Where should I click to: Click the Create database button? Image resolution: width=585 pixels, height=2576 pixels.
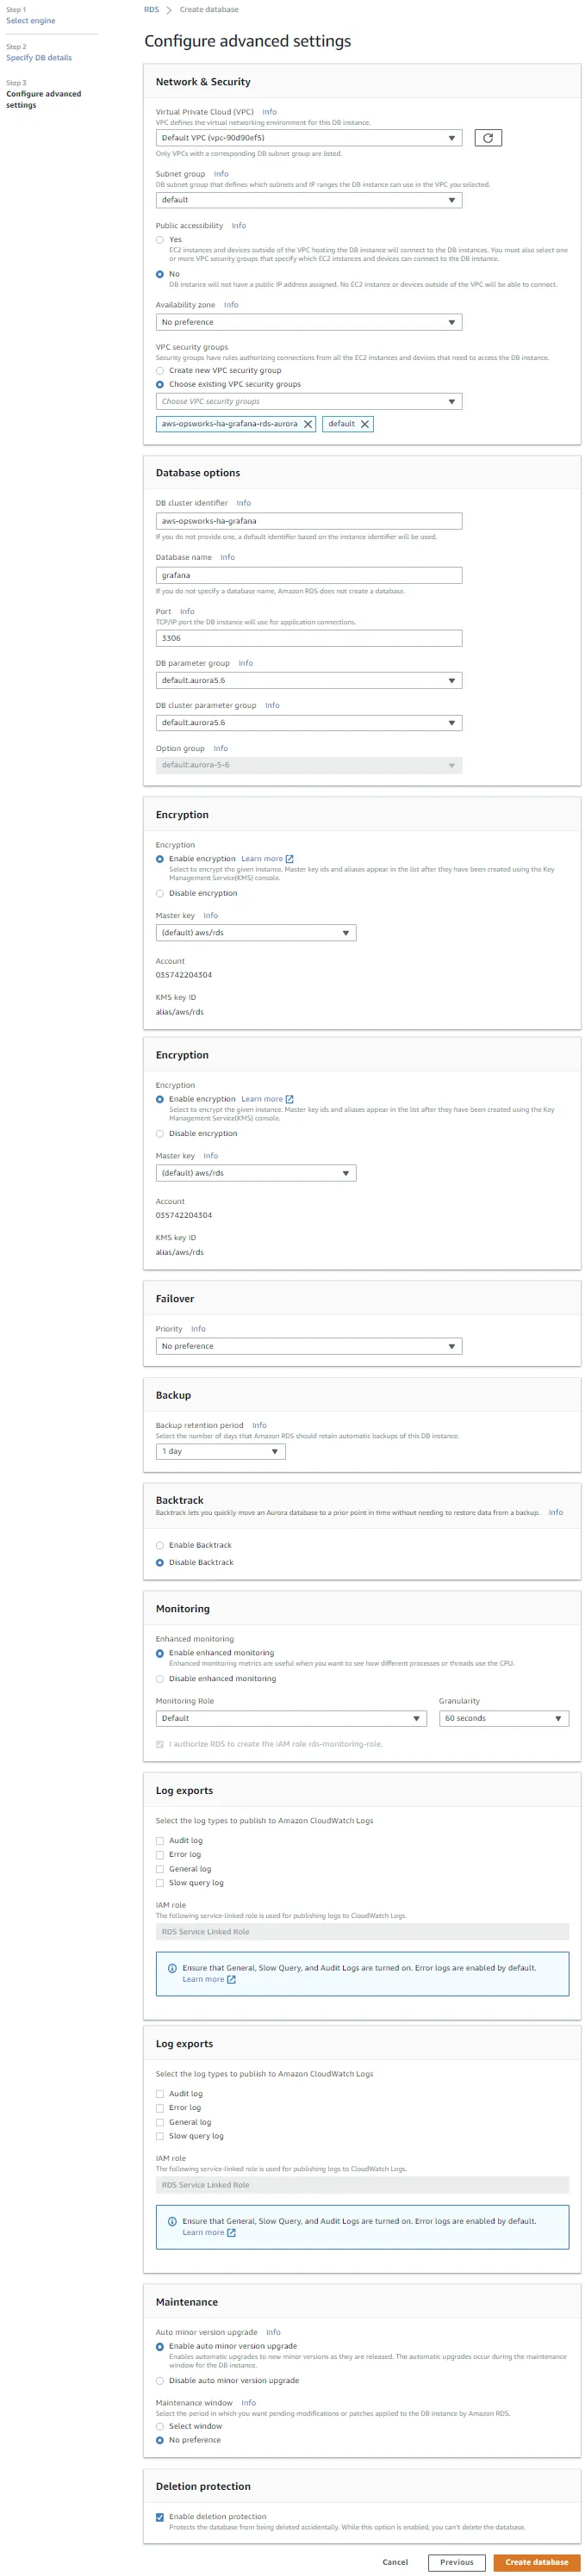[536, 2561]
